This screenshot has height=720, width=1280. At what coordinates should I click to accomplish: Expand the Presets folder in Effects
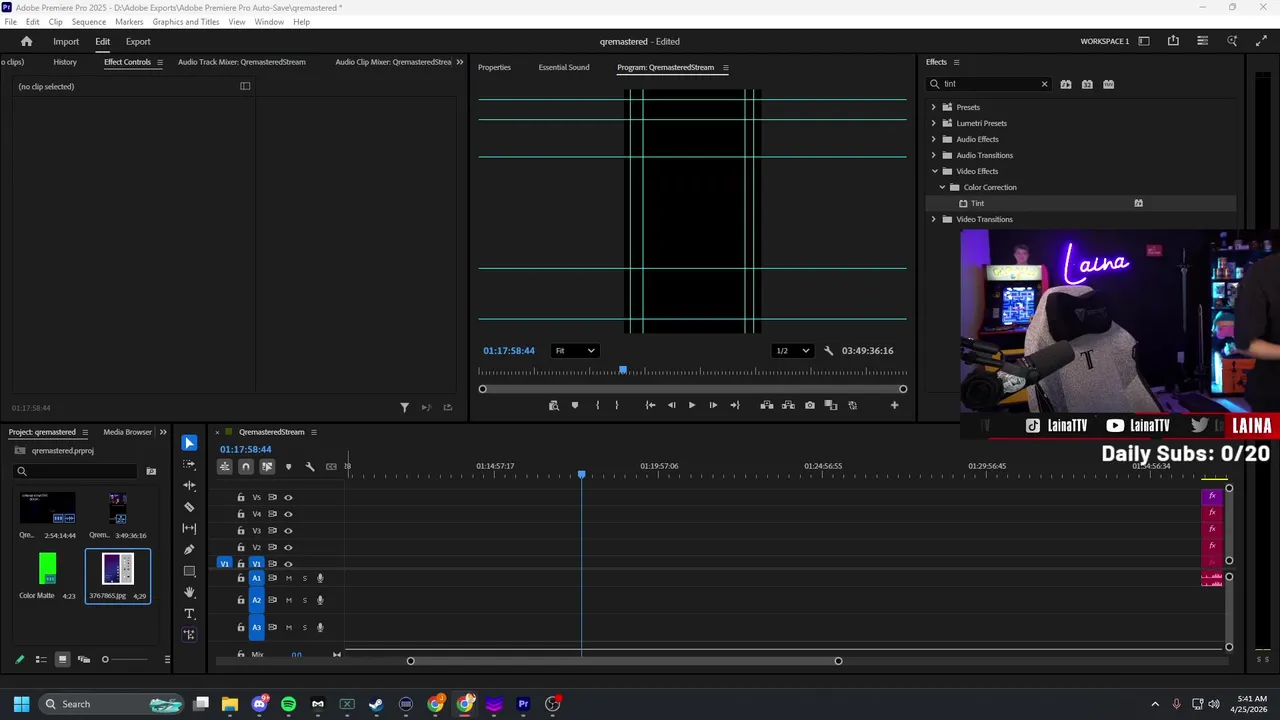click(x=934, y=107)
